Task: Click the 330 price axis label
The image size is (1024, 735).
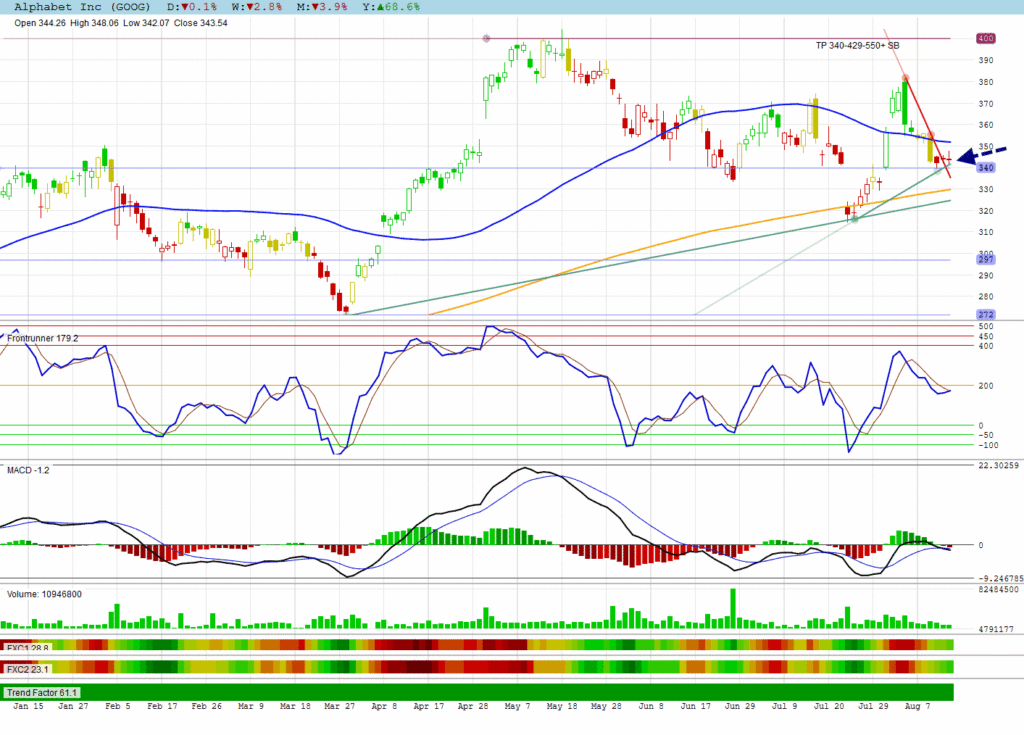Action: 985,189
